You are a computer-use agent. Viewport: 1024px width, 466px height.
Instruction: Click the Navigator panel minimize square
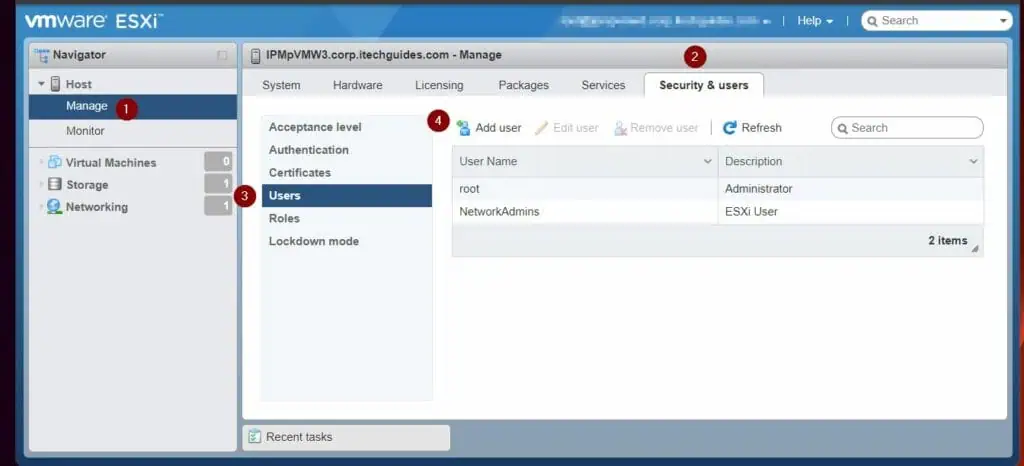tap(222, 55)
